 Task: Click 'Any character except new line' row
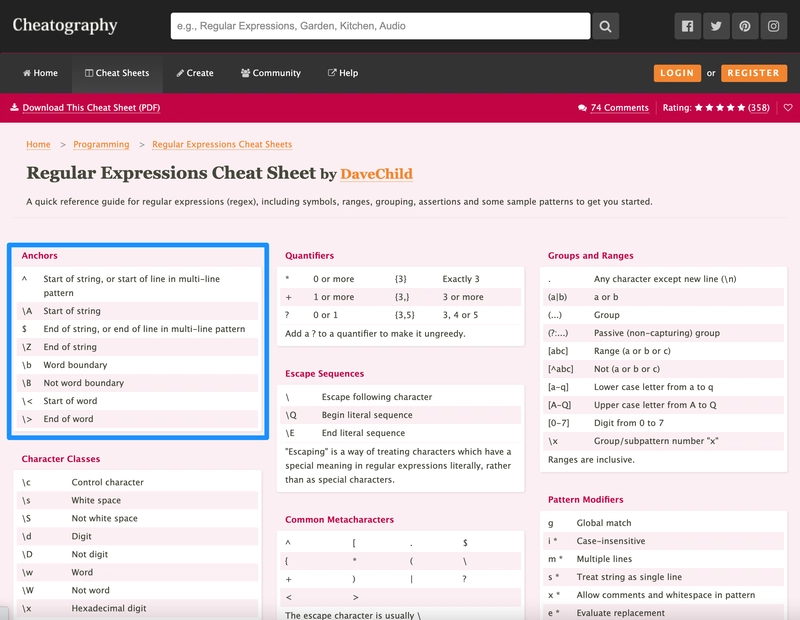663,279
